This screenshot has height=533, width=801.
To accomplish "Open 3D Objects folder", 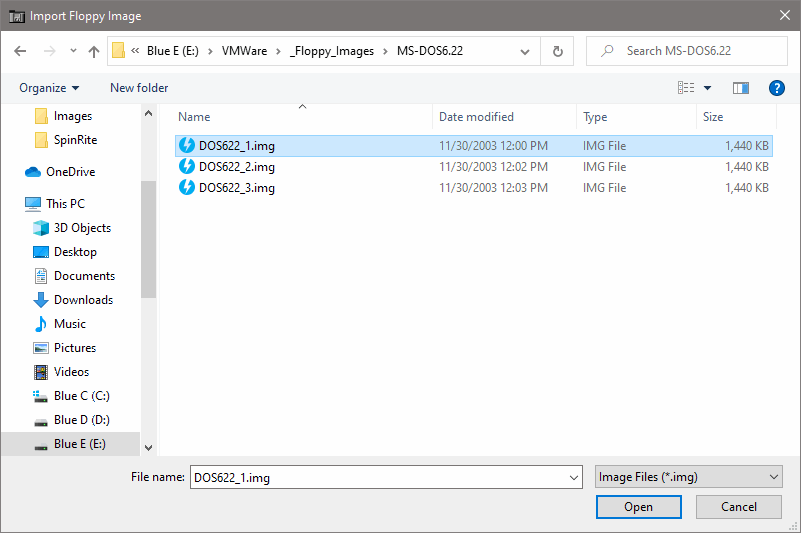I will (x=82, y=227).
